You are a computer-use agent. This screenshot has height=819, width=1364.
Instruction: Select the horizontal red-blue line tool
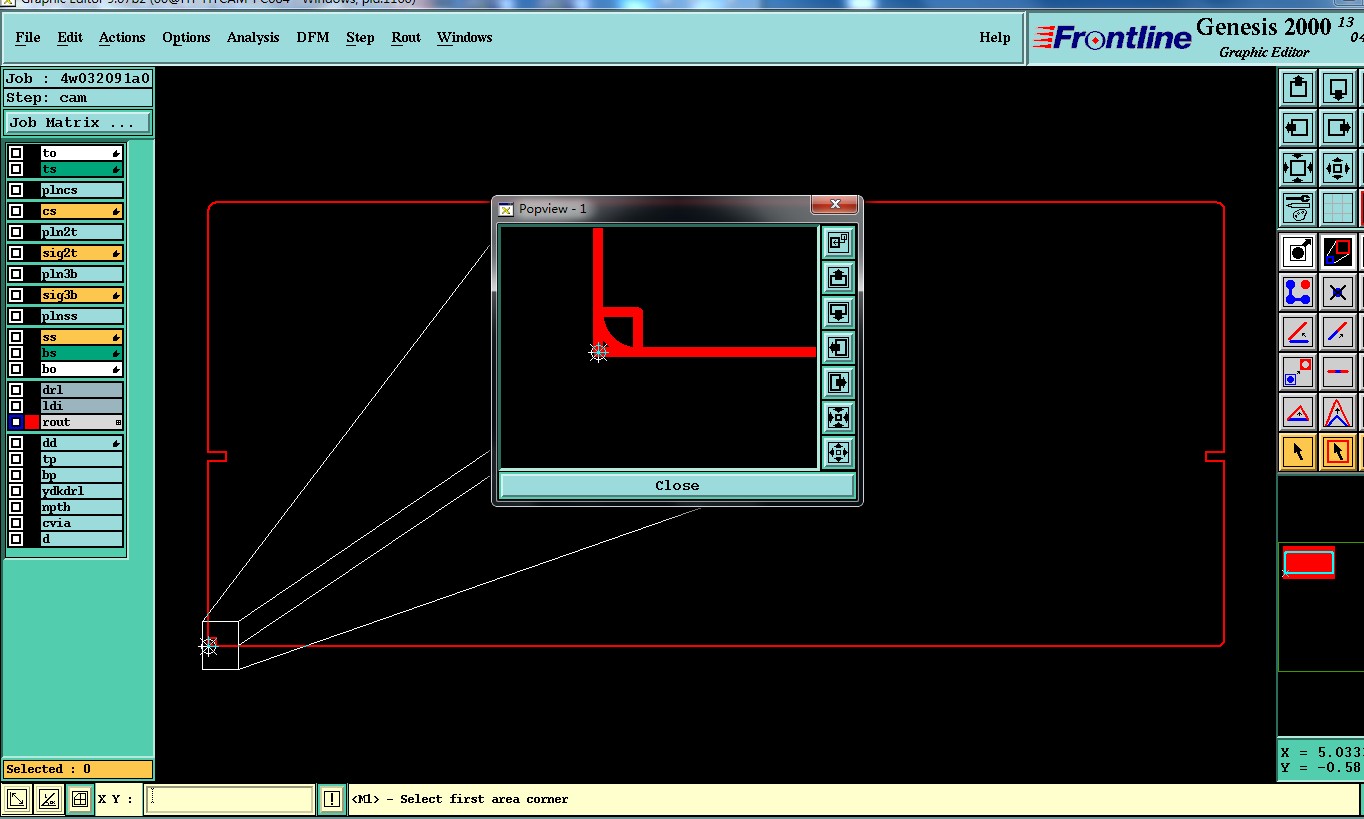click(x=1338, y=372)
